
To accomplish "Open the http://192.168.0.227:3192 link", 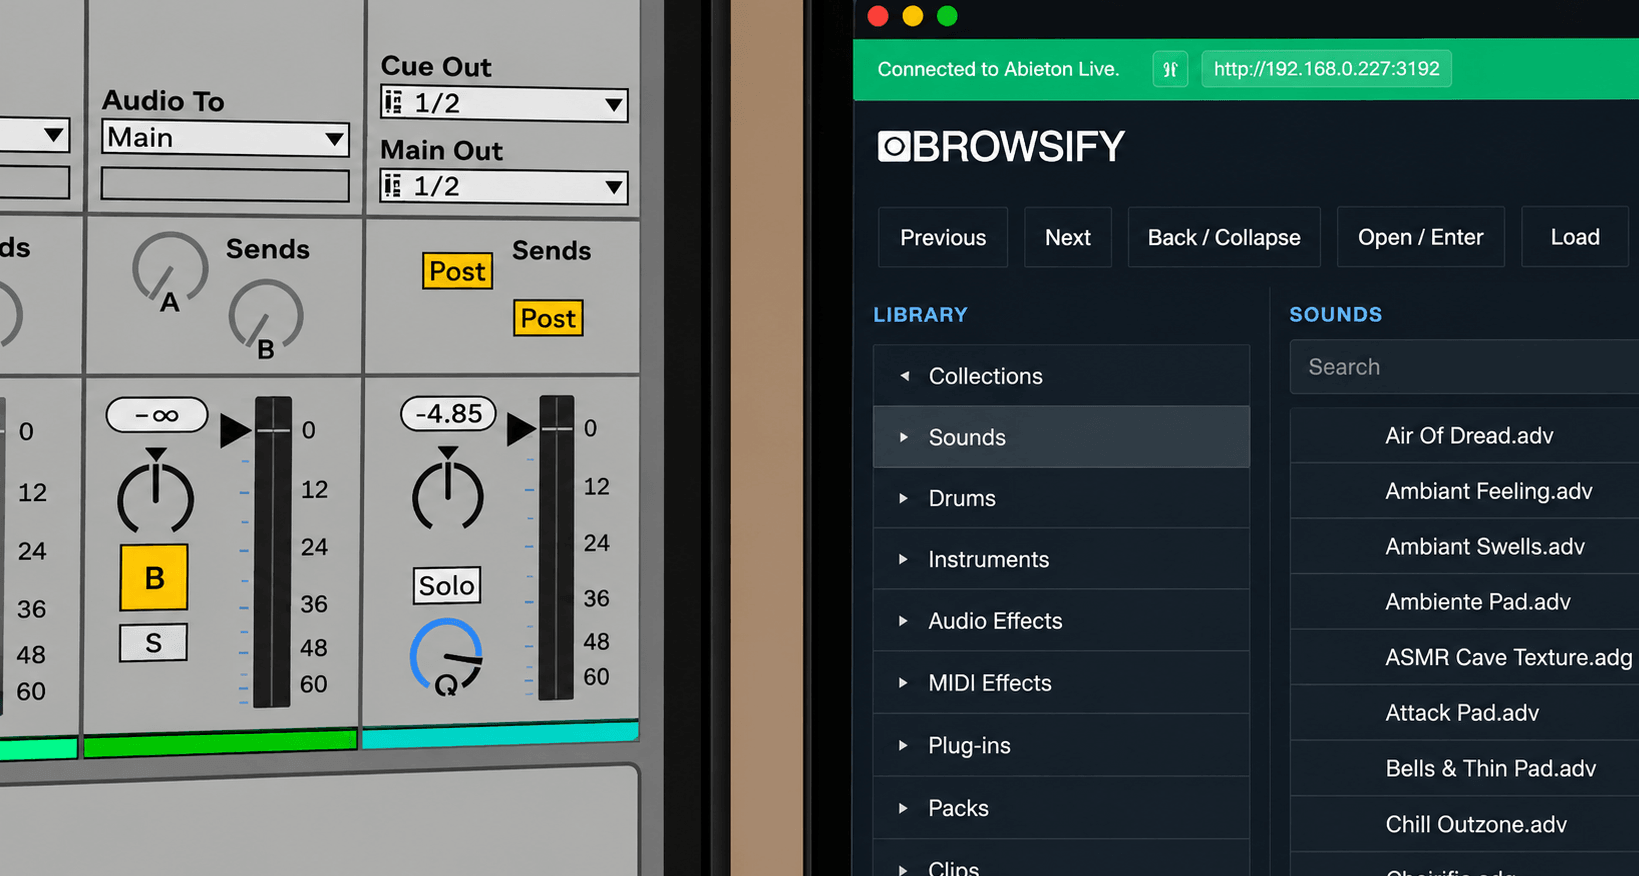I will click(x=1326, y=69).
